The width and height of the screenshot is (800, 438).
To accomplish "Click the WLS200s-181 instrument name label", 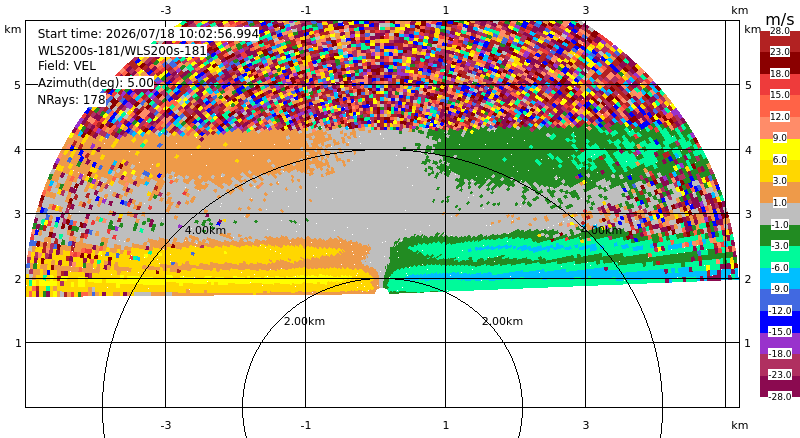I will [122, 51].
